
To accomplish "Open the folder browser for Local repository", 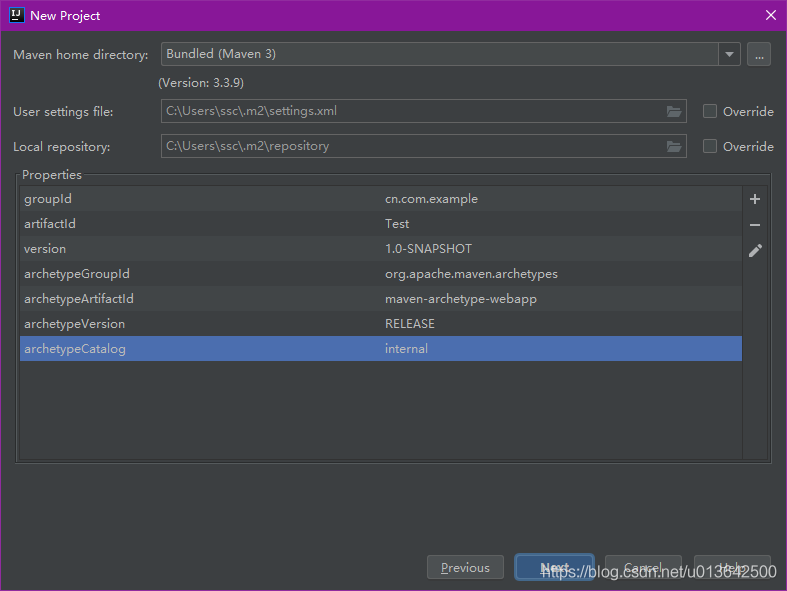I will 674,147.
